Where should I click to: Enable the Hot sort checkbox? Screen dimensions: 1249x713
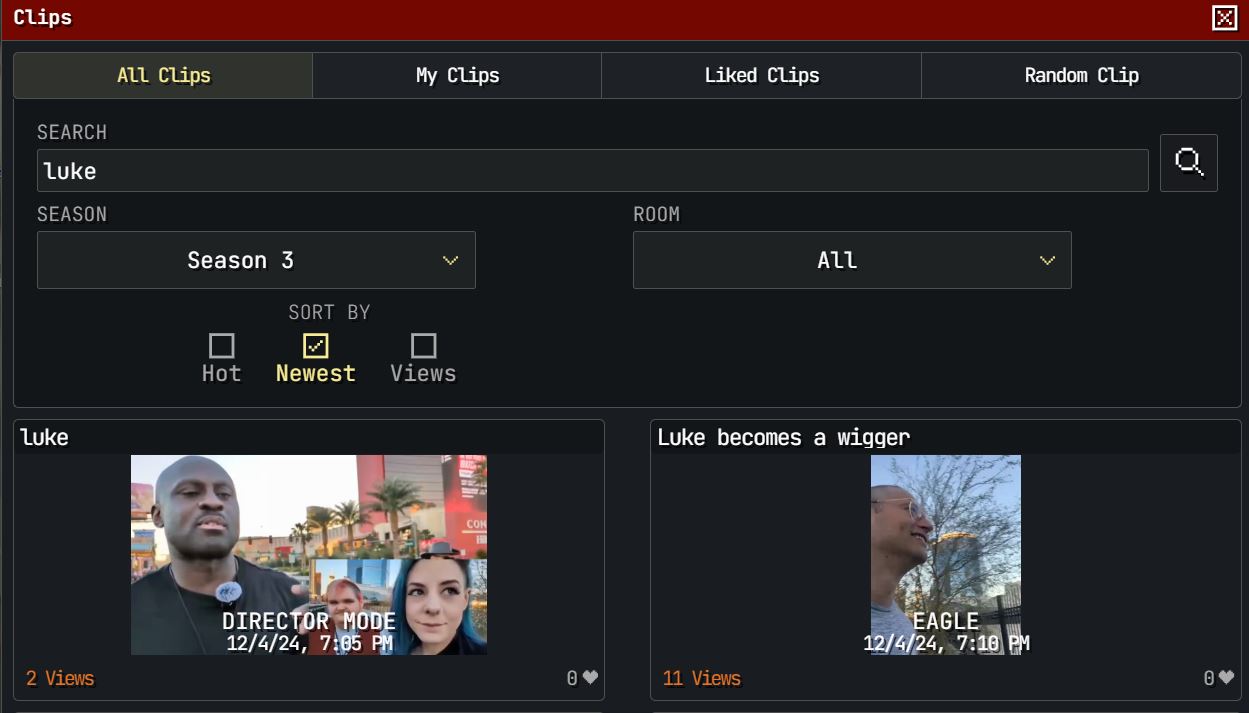coord(221,346)
